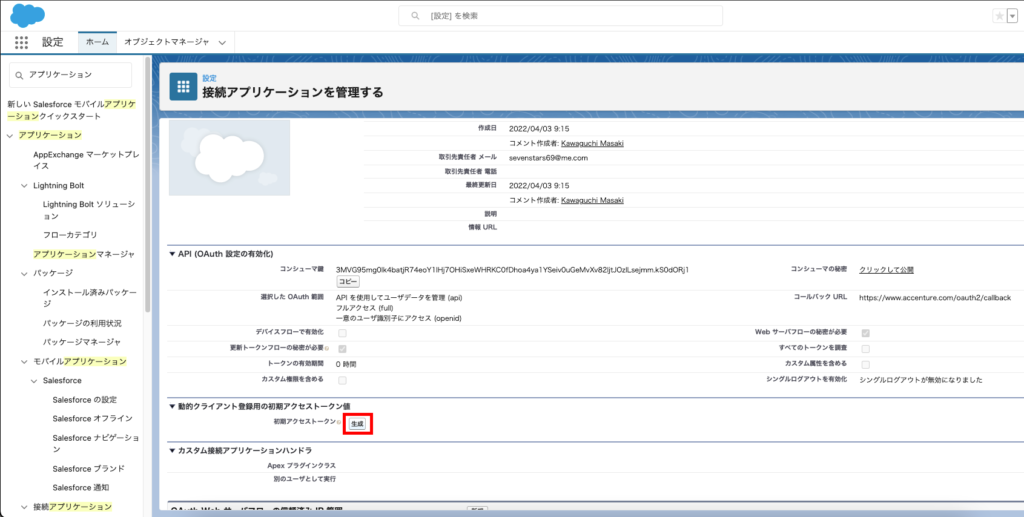Collapse the API (OAuth 設定の有効化) section
Image resolution: width=1024 pixels, height=517 pixels.
click(x=172, y=254)
